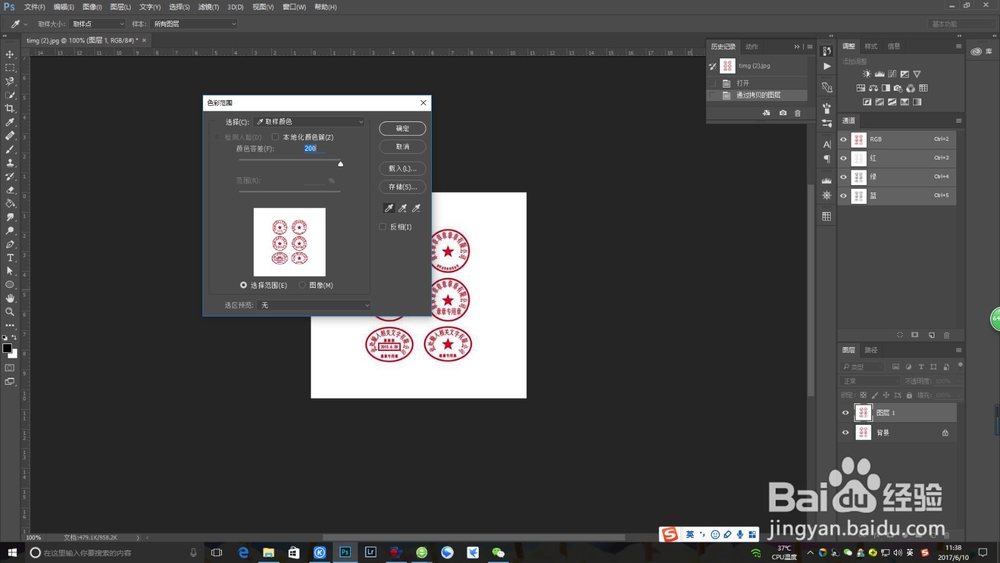Add a Color Balance adjustment
The height and width of the screenshot is (563, 1000).
click(x=873, y=88)
